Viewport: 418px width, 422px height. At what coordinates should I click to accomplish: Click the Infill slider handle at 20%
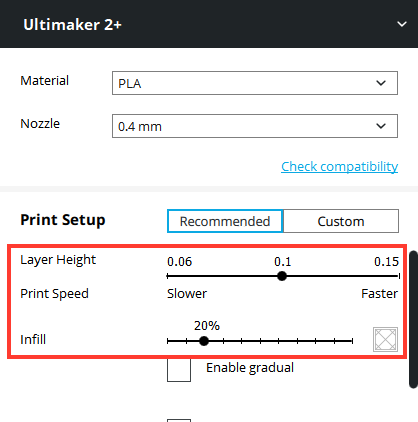tap(204, 341)
